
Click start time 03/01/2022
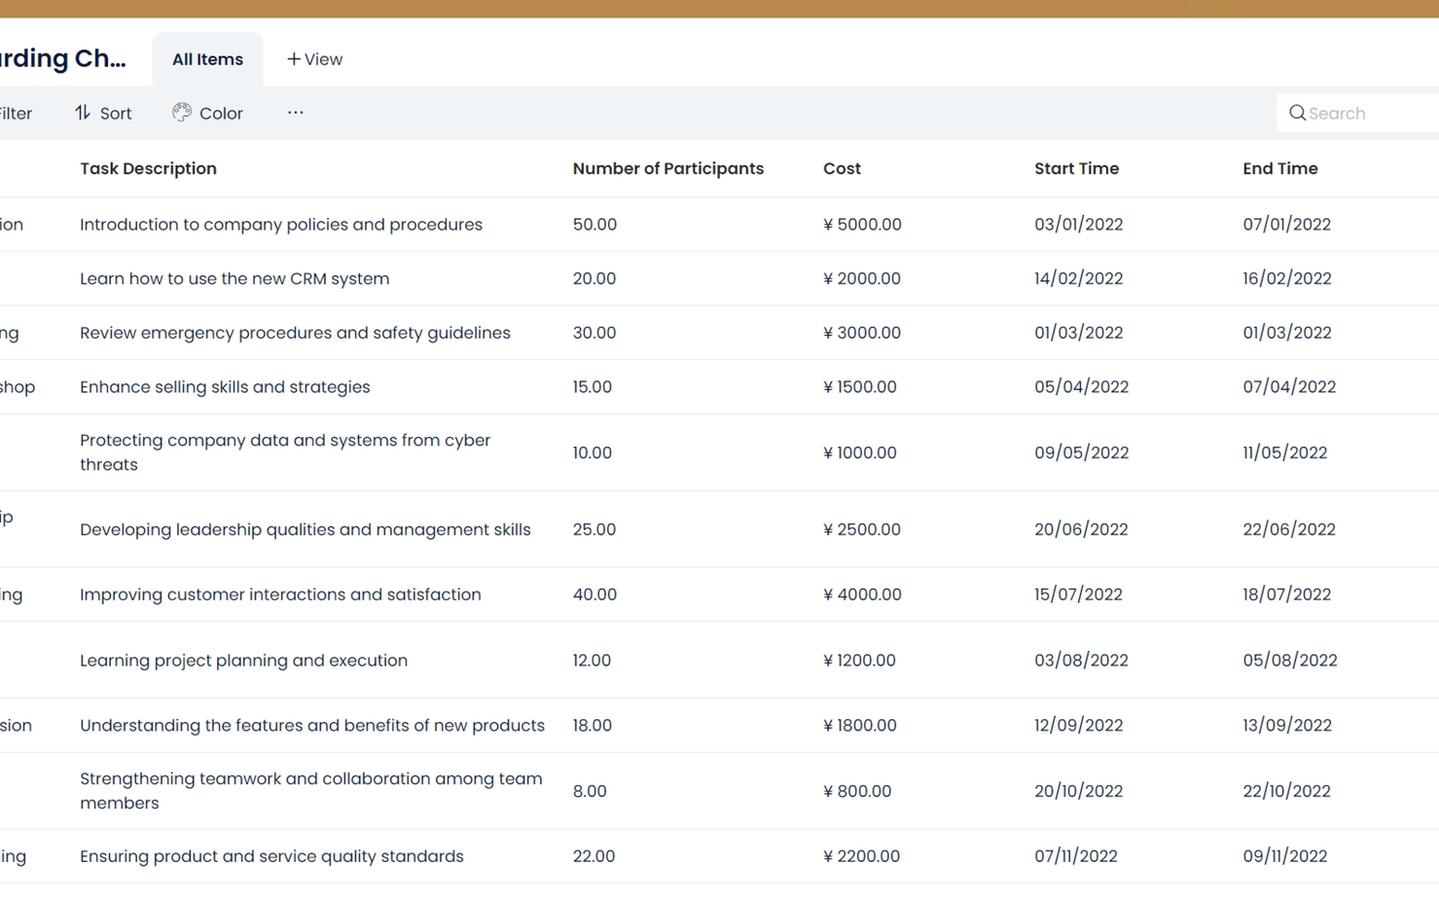click(x=1078, y=224)
